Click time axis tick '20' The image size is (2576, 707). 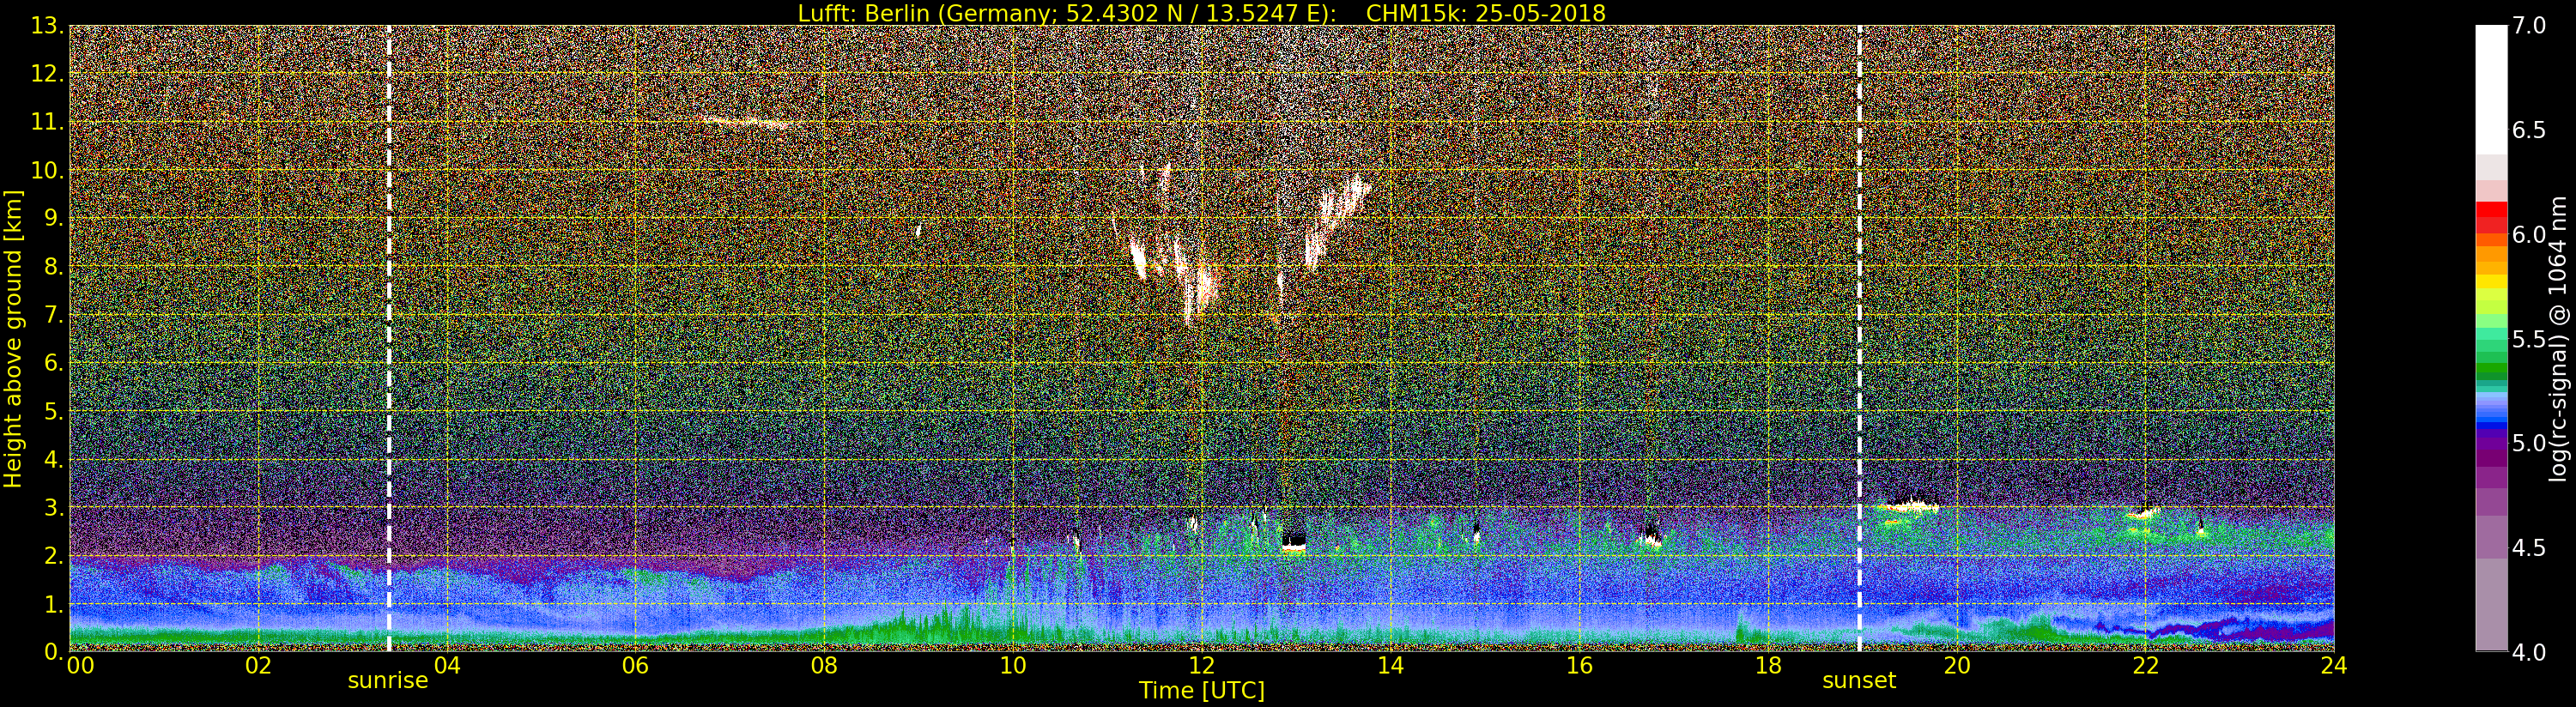click(x=1956, y=665)
